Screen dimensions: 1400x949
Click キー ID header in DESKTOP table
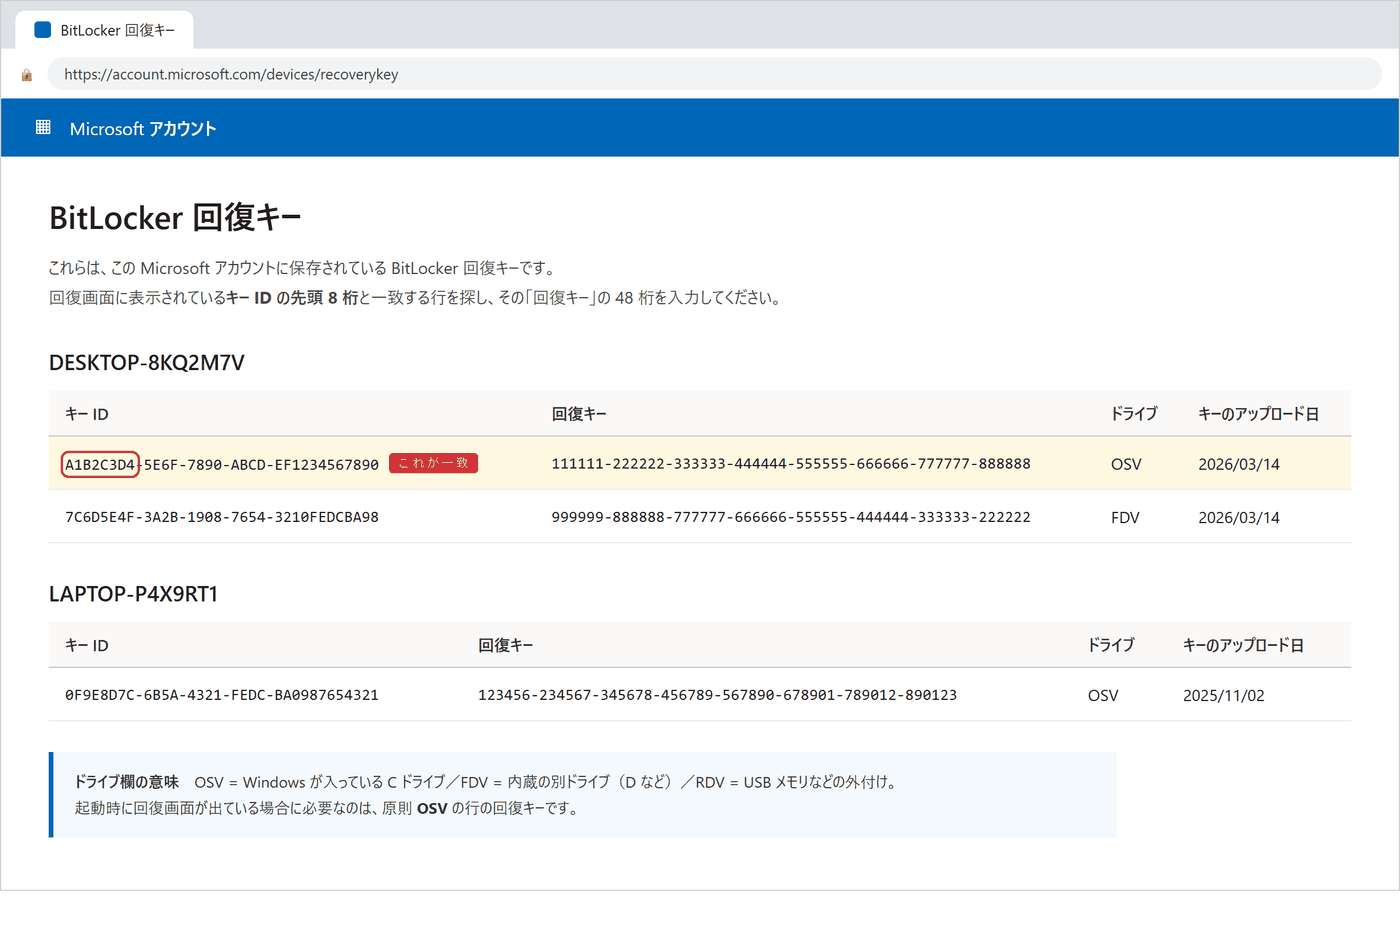click(x=87, y=414)
